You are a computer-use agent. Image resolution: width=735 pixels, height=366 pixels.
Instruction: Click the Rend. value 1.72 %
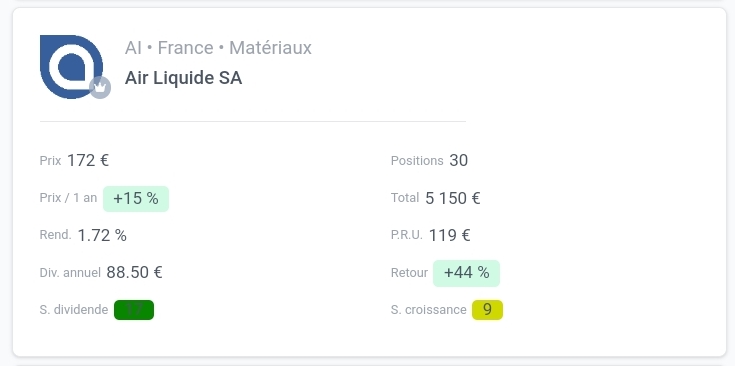pyautogui.click(x=102, y=235)
